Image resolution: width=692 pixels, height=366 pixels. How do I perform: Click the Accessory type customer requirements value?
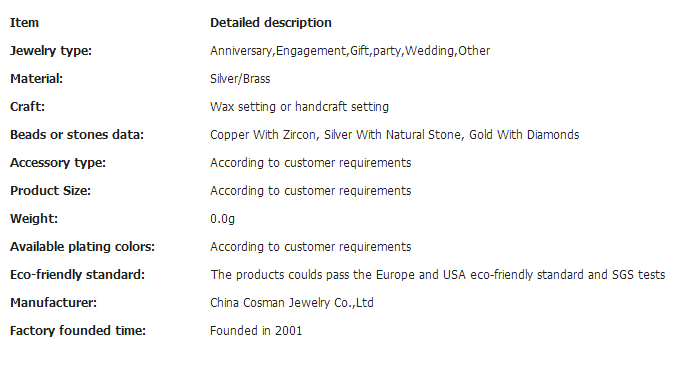click(x=311, y=162)
